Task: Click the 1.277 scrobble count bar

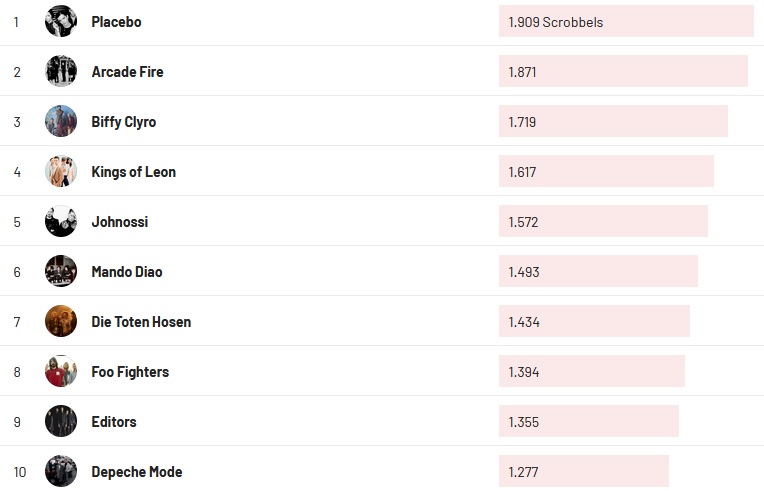Action: 583,471
